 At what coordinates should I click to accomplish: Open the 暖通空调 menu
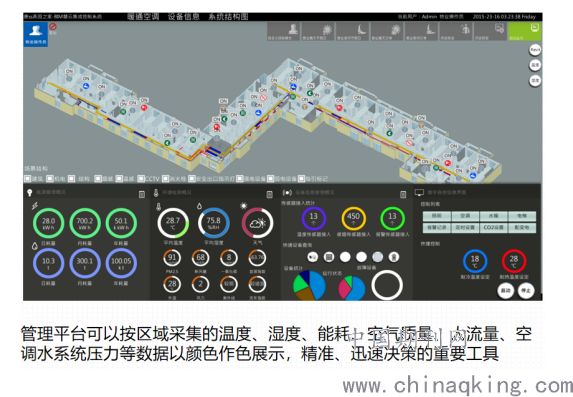point(143,16)
